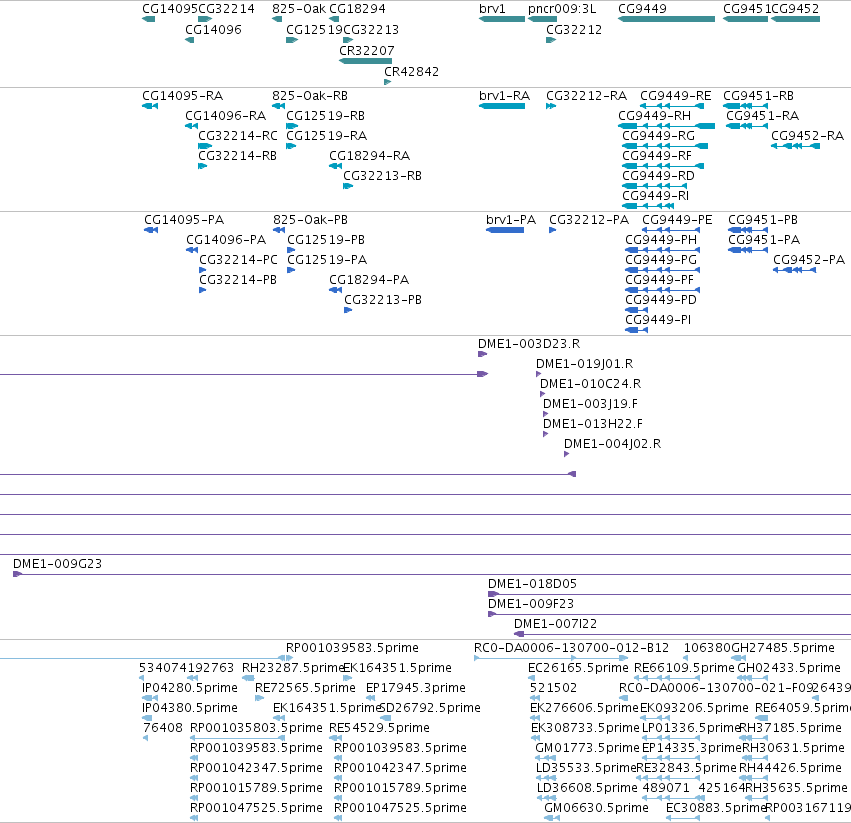
Task: Click transcript CG32212-RA
Action: [586, 96]
